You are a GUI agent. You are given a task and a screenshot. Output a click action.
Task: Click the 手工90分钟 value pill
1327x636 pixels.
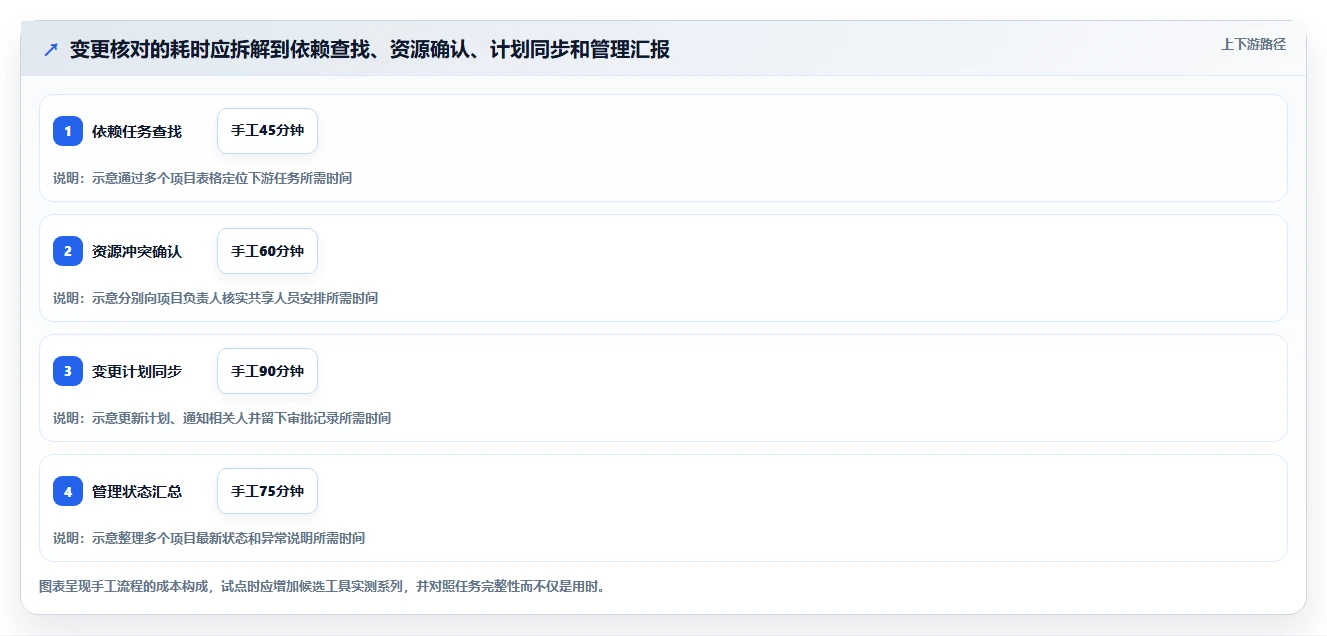point(267,371)
